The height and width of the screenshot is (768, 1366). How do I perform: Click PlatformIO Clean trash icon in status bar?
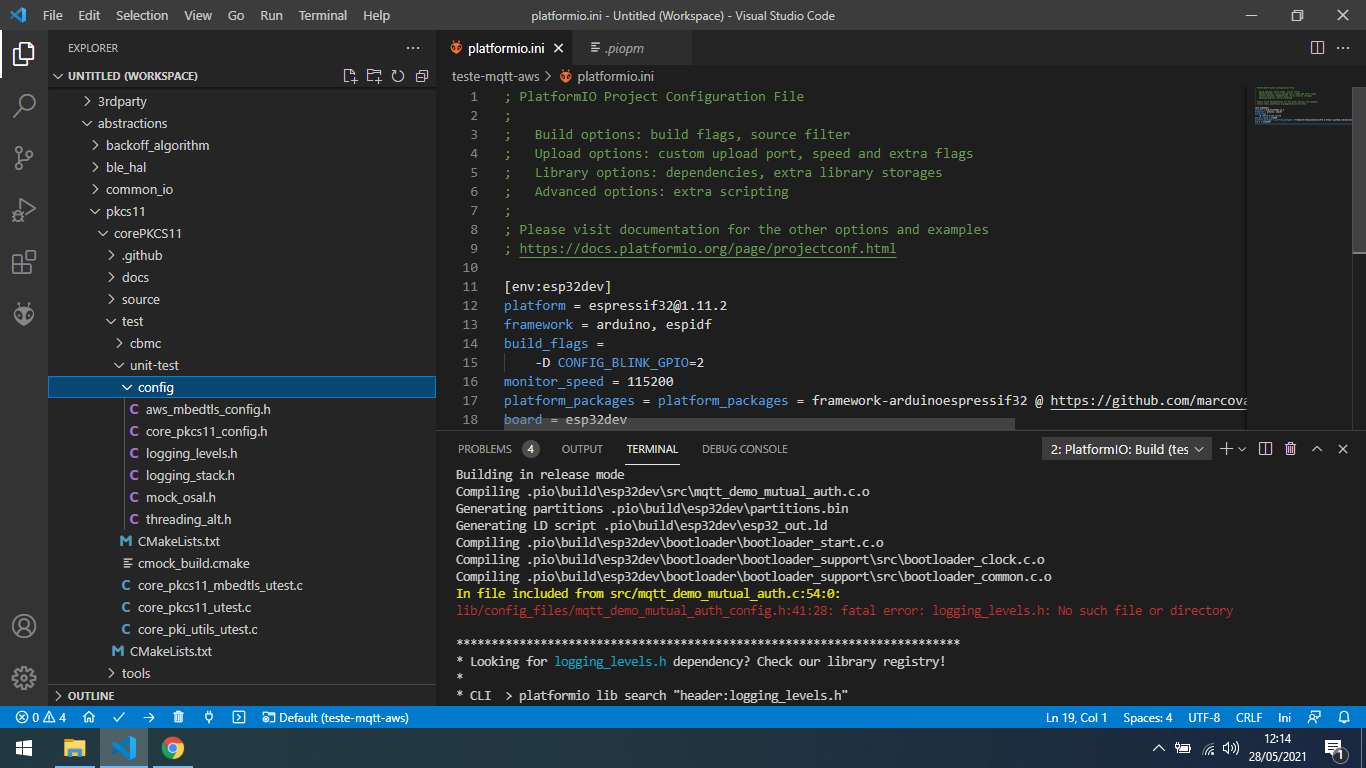point(179,717)
